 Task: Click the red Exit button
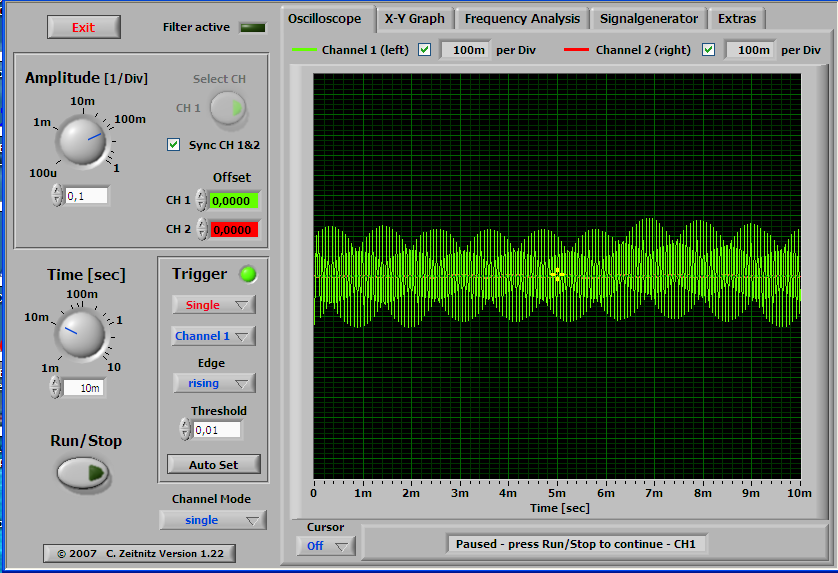coord(83,27)
